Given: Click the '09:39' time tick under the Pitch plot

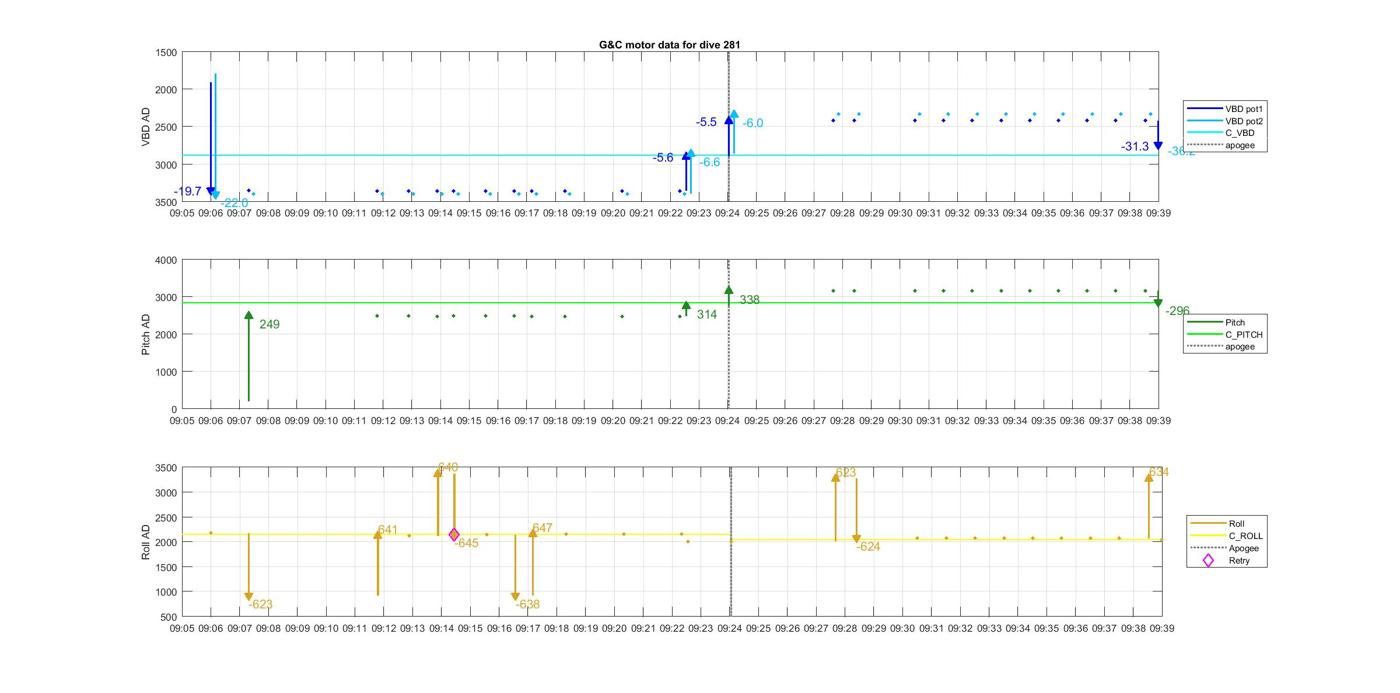Looking at the screenshot, I should coord(1159,421).
